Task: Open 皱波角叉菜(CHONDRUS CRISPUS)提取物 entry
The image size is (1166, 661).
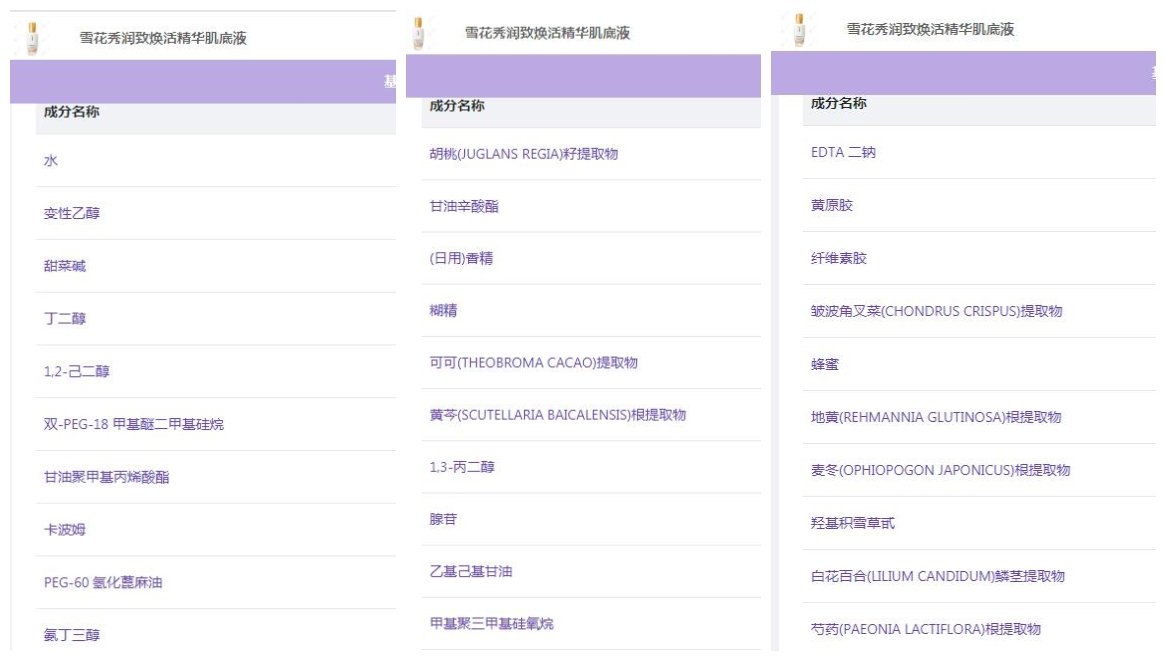Action: click(936, 312)
